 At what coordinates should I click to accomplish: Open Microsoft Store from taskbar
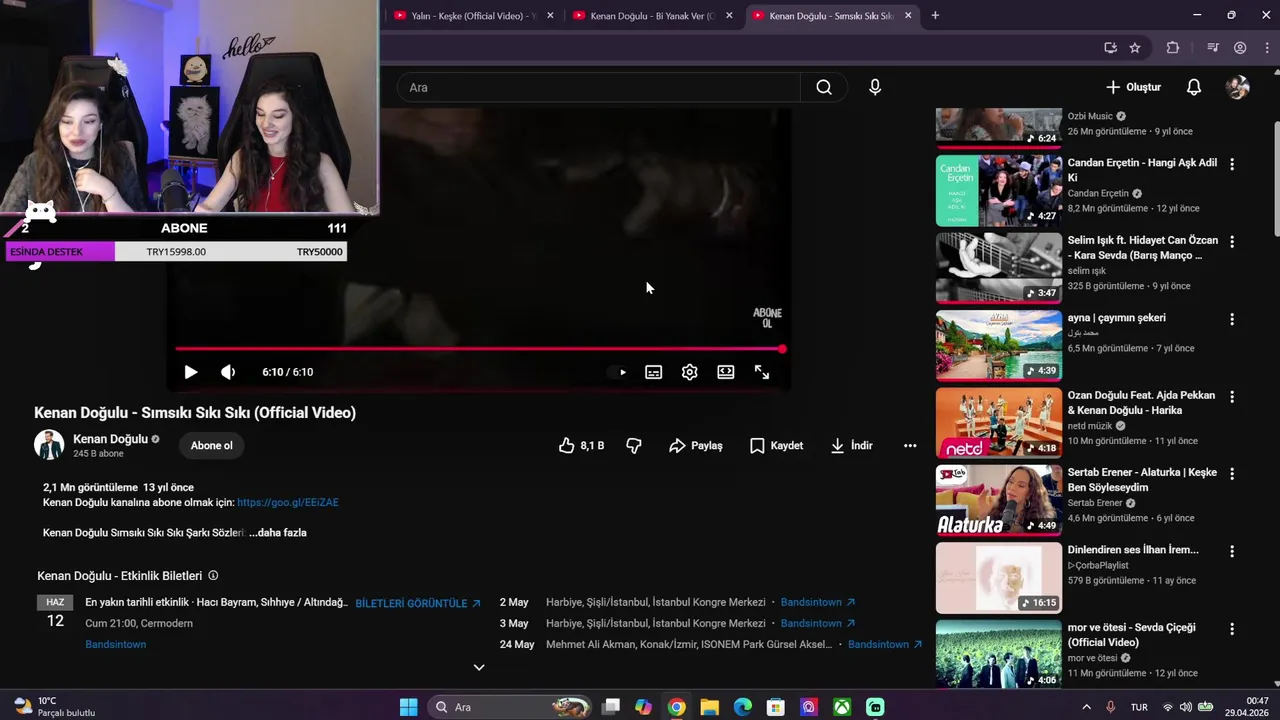tap(775, 707)
